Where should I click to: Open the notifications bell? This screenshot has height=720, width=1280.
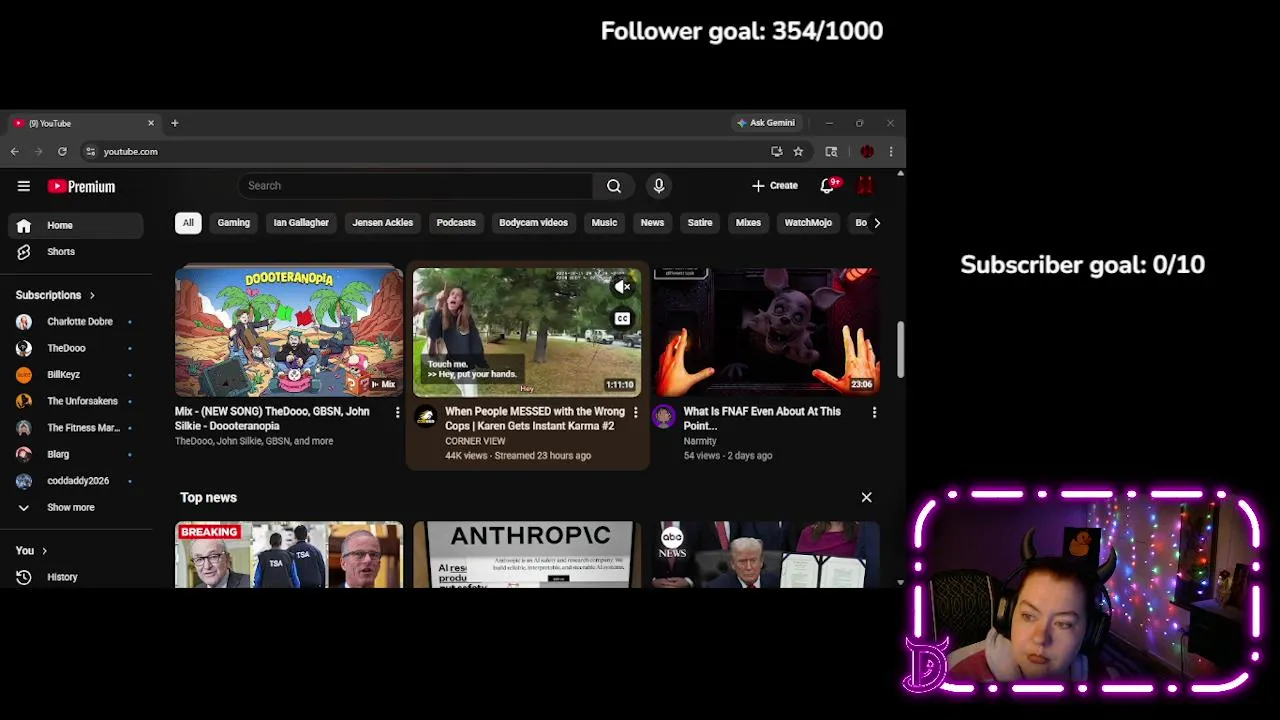(828, 185)
